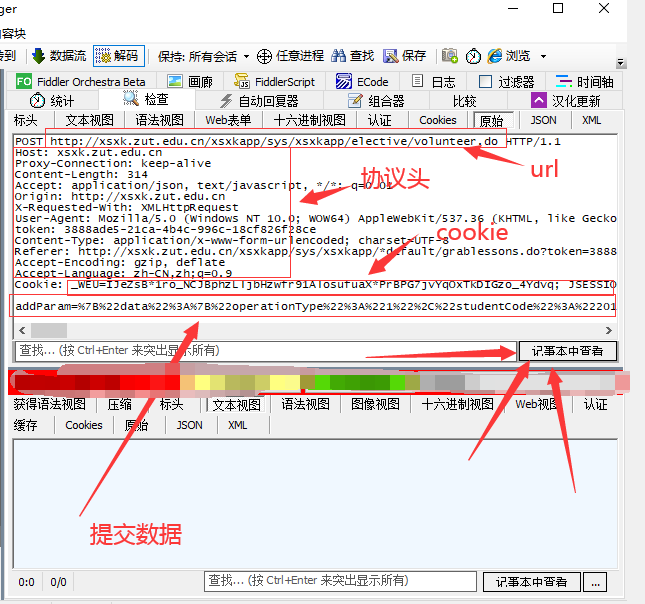Viewport: 645px width, 604px height.
Task: Select response 获得语法视图 tab
Action: coord(50,404)
